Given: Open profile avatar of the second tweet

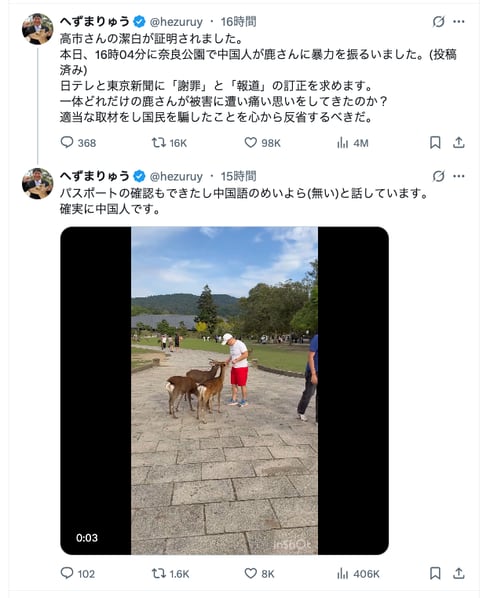Looking at the screenshot, I should click(37, 183).
